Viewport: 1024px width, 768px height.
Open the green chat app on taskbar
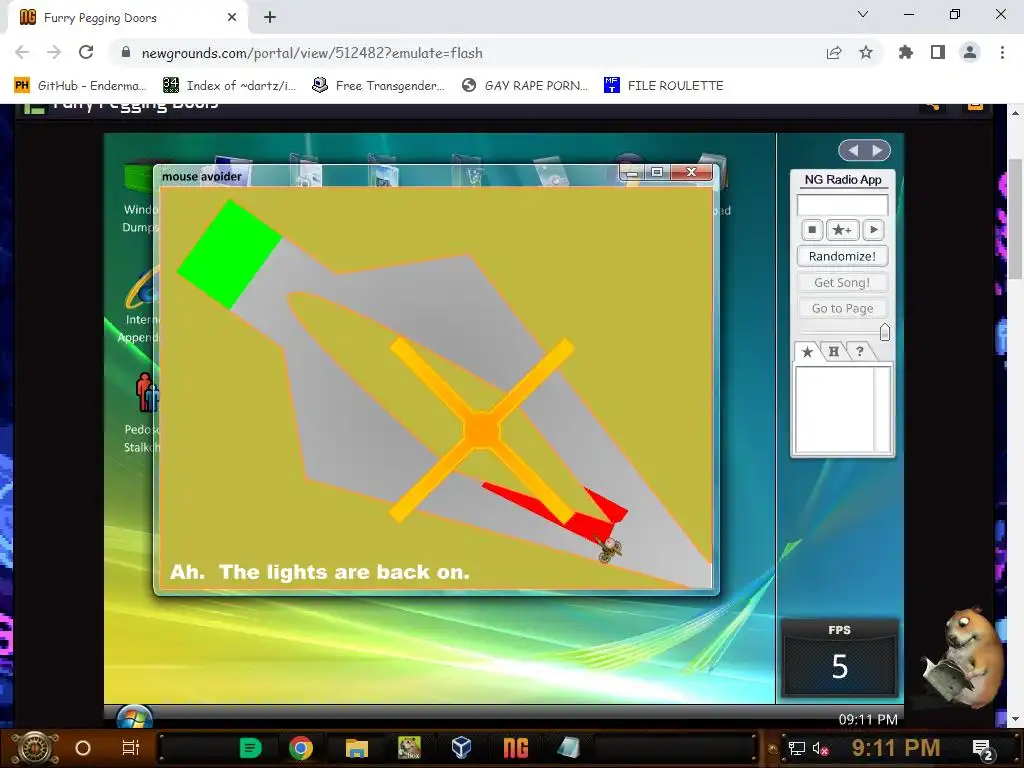[x=251, y=748]
